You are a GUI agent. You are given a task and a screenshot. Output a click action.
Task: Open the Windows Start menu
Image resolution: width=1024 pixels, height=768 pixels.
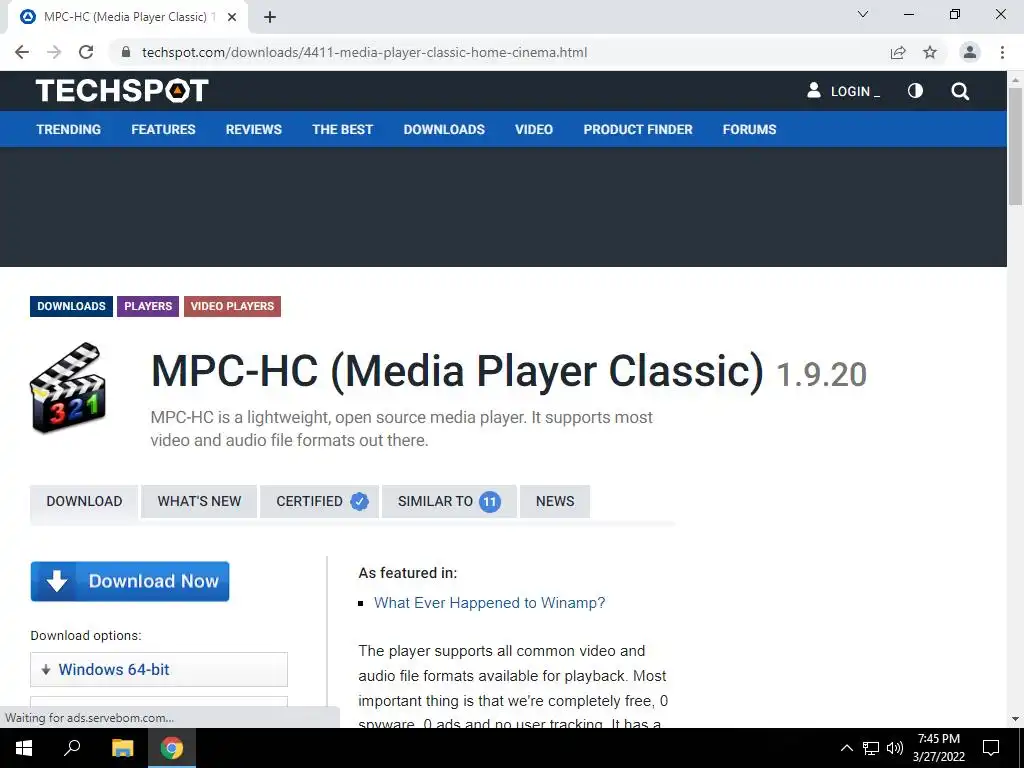click(24, 748)
